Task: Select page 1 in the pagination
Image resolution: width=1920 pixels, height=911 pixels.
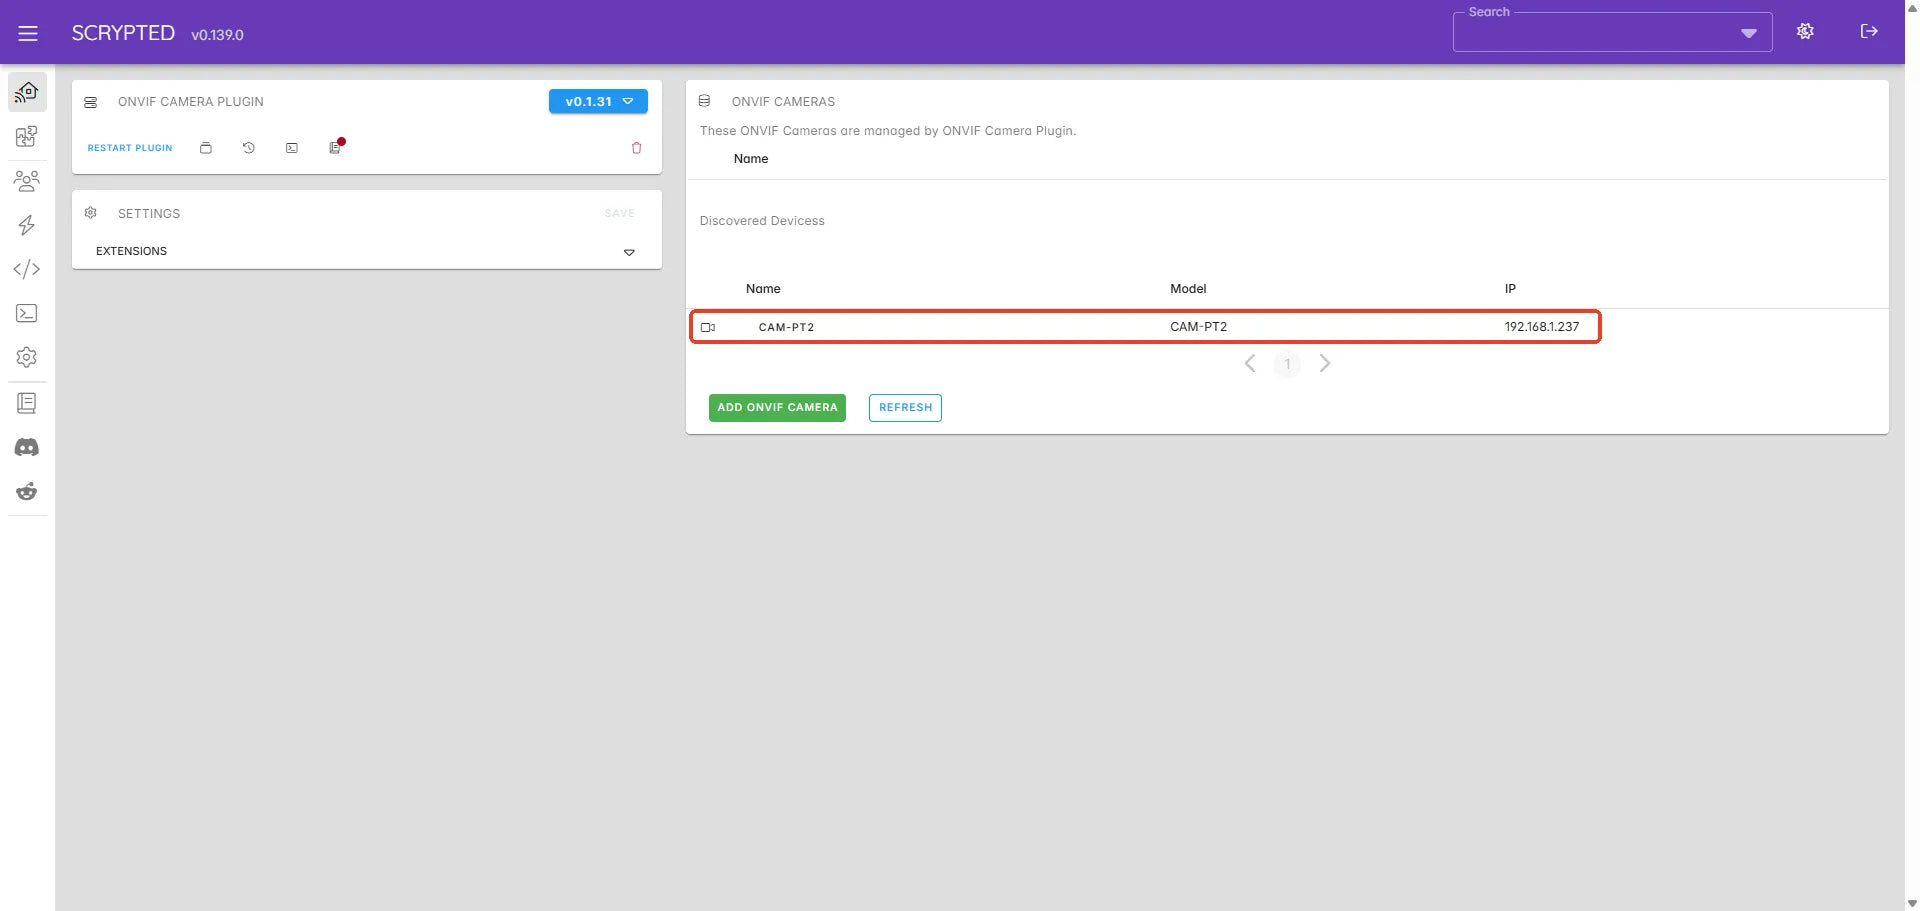Action: coord(1287,364)
